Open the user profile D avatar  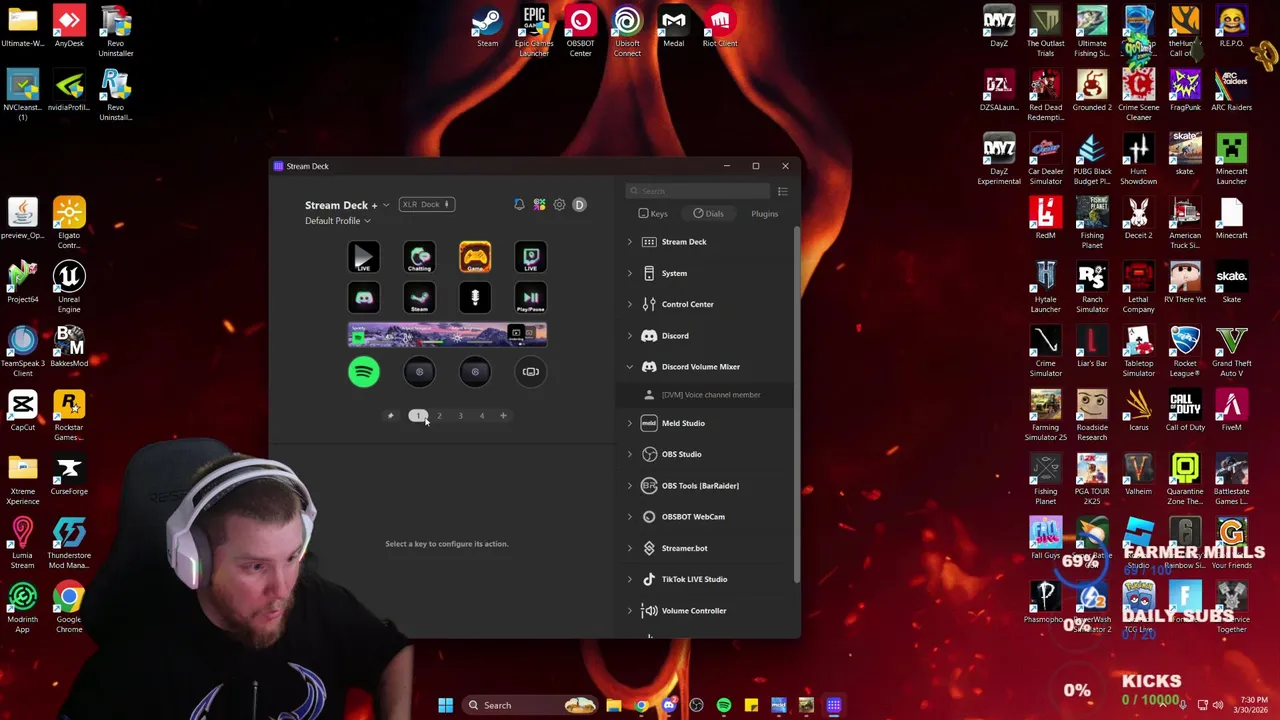[x=579, y=205]
